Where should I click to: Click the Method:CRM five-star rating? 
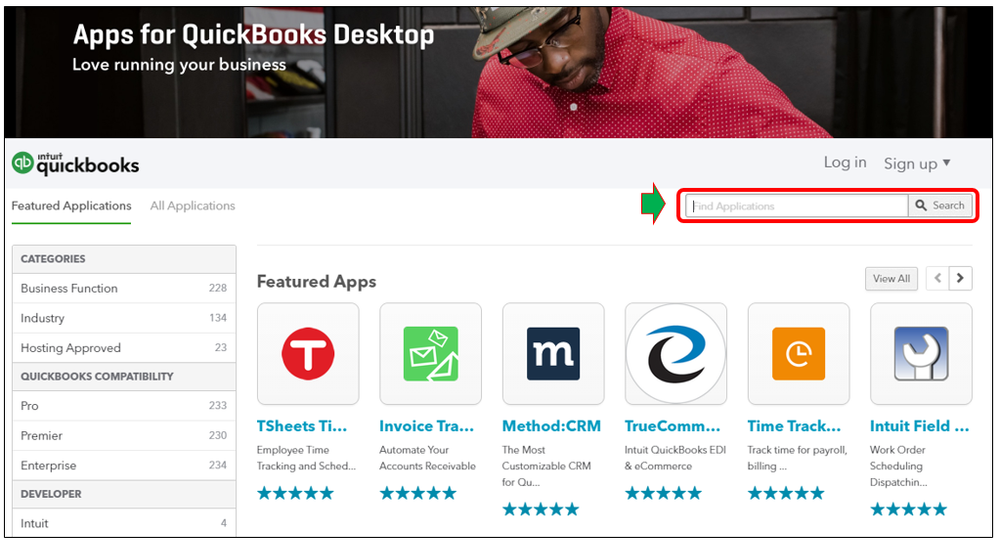pos(540,510)
